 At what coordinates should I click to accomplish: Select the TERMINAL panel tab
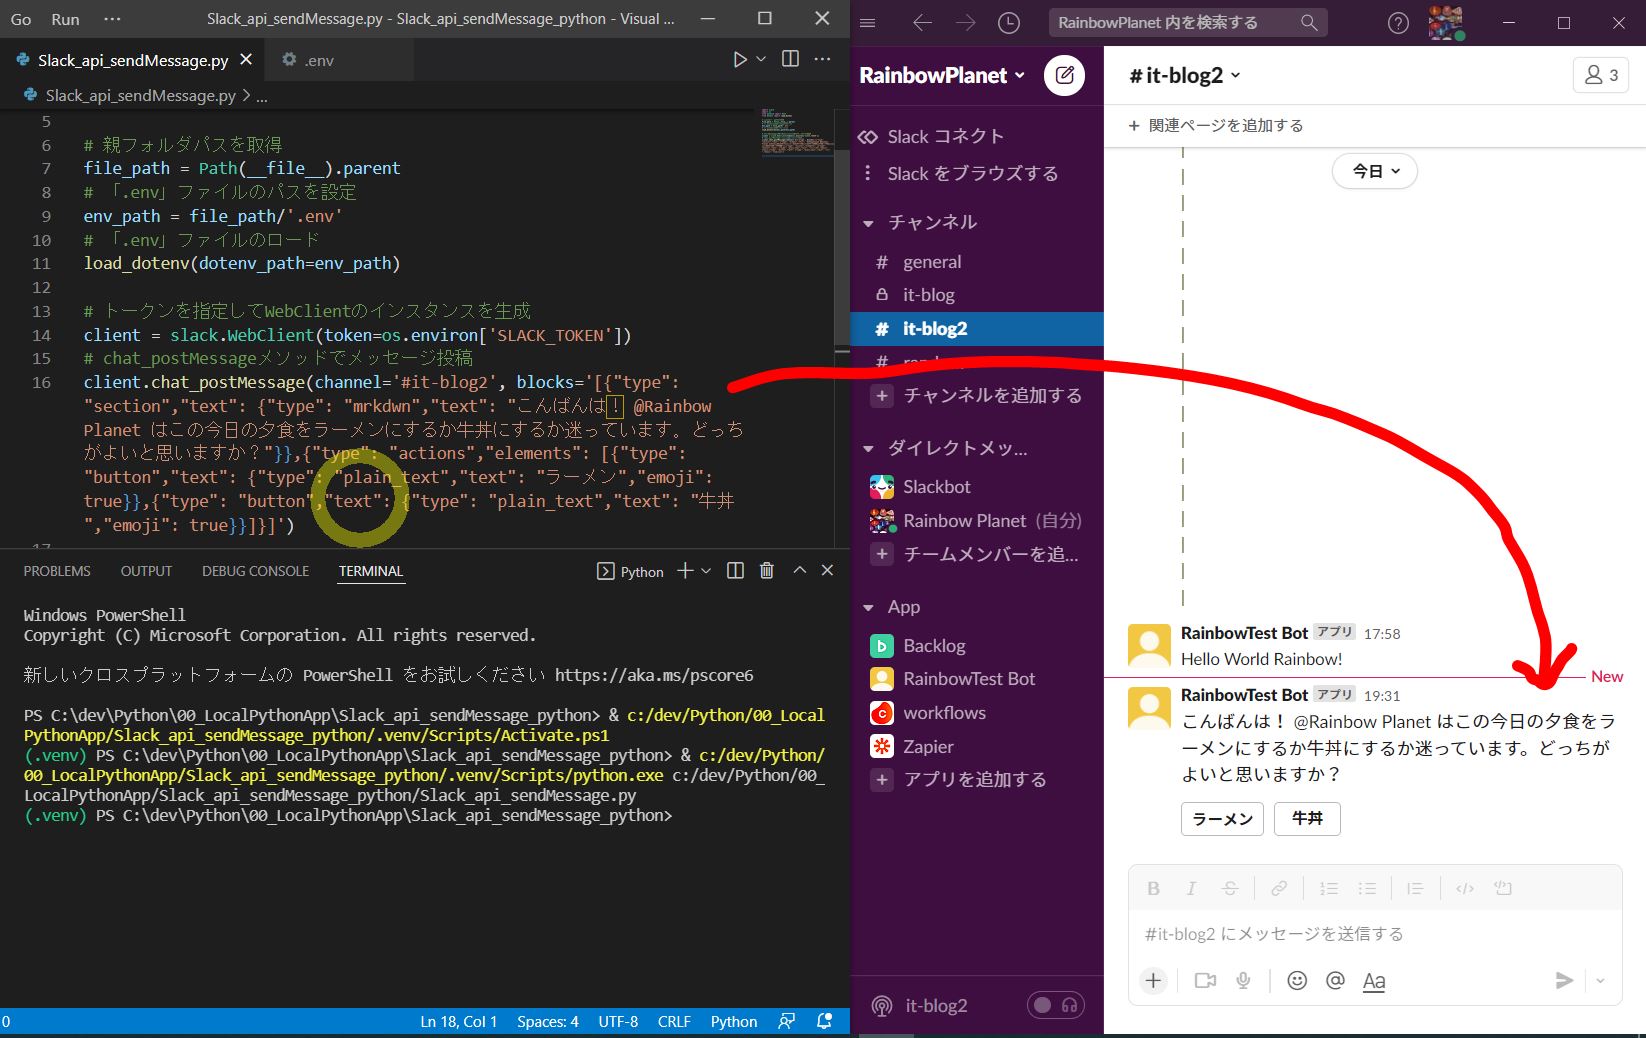tap(370, 571)
